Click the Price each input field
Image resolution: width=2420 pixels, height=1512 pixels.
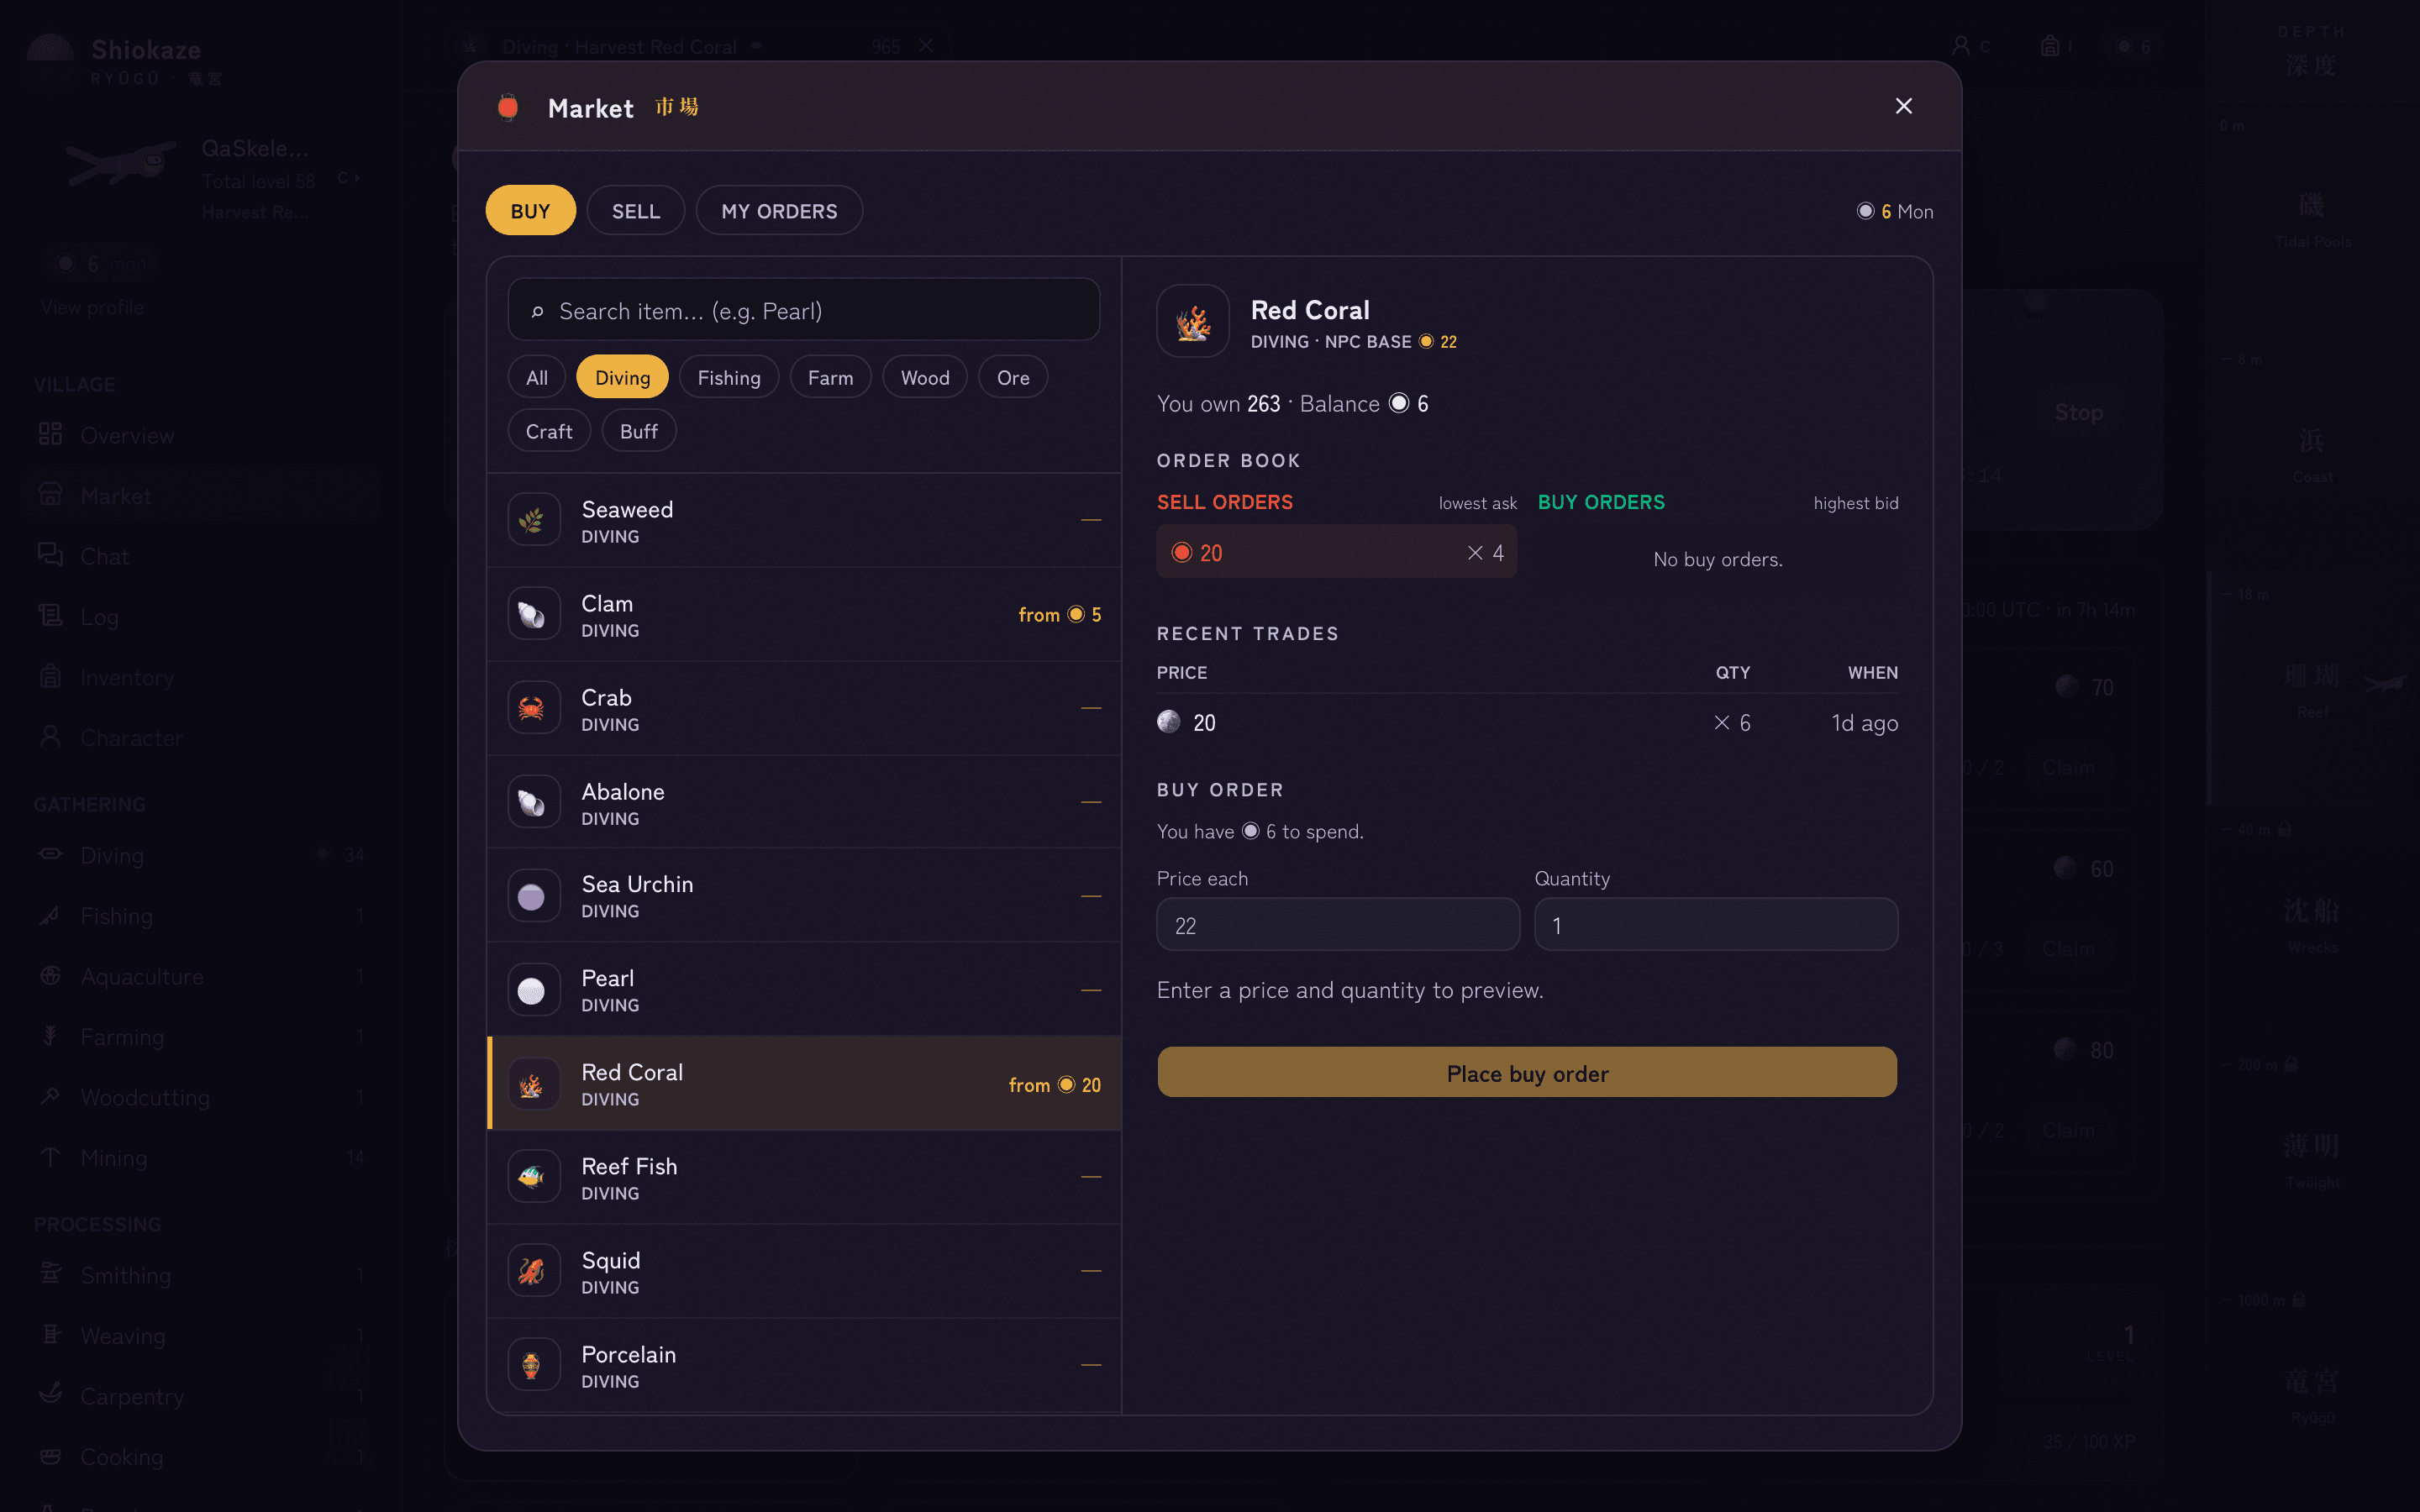click(x=1338, y=925)
